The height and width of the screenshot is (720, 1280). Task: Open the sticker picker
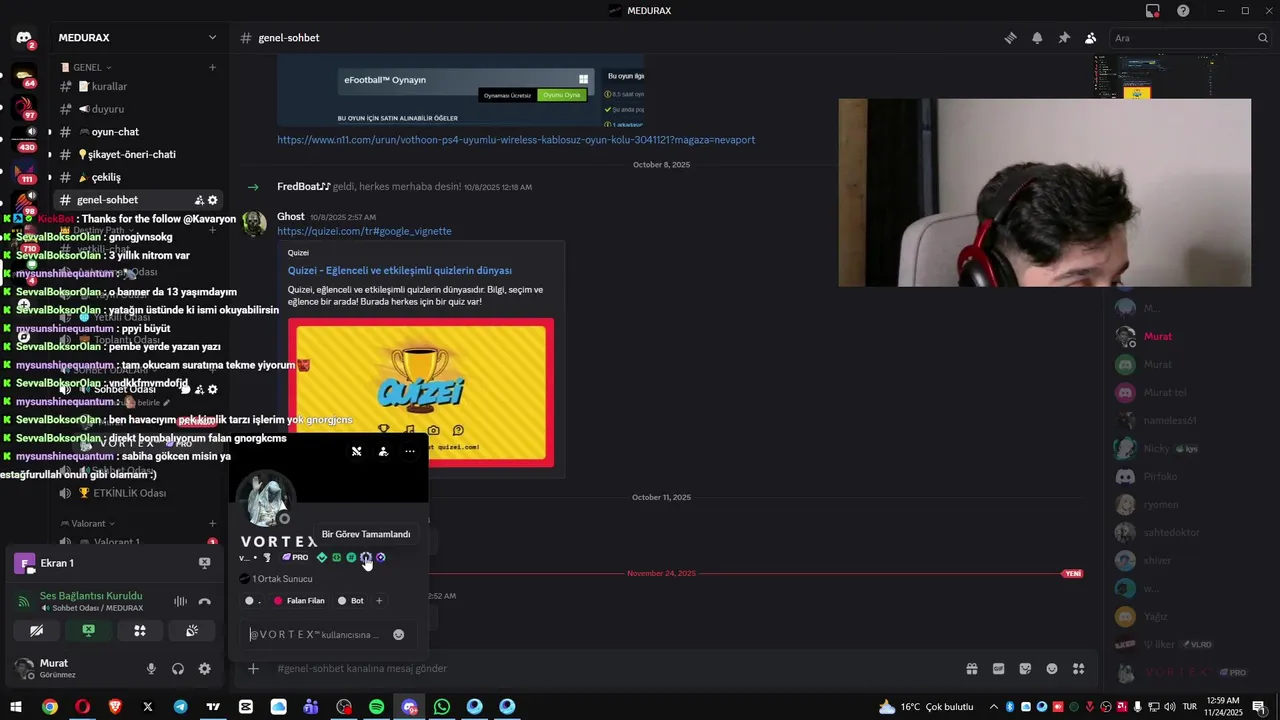[x=1025, y=668]
